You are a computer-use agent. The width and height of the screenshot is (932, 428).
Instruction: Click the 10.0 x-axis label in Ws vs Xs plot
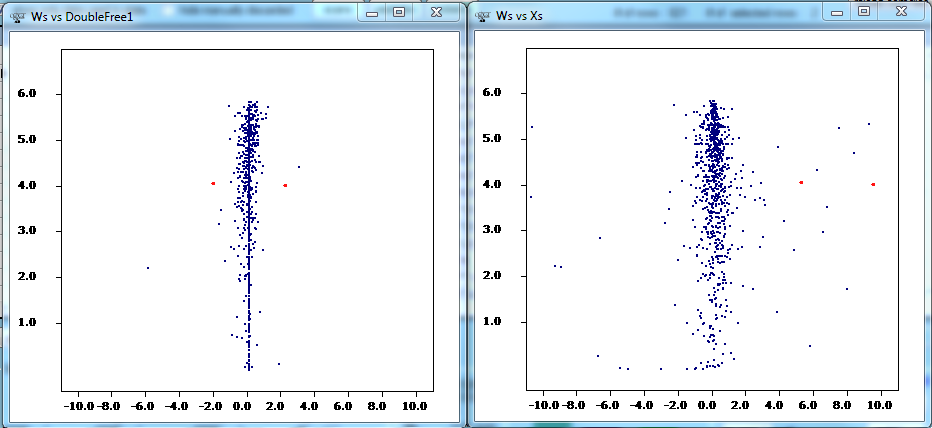click(880, 406)
